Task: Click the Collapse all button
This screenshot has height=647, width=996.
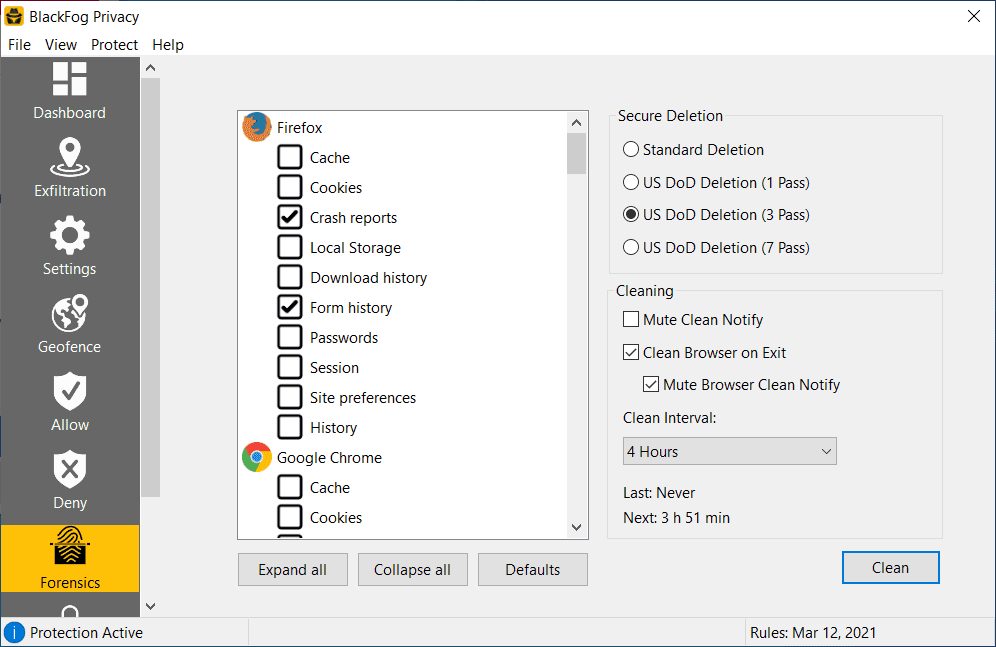Action: pyautogui.click(x=412, y=570)
